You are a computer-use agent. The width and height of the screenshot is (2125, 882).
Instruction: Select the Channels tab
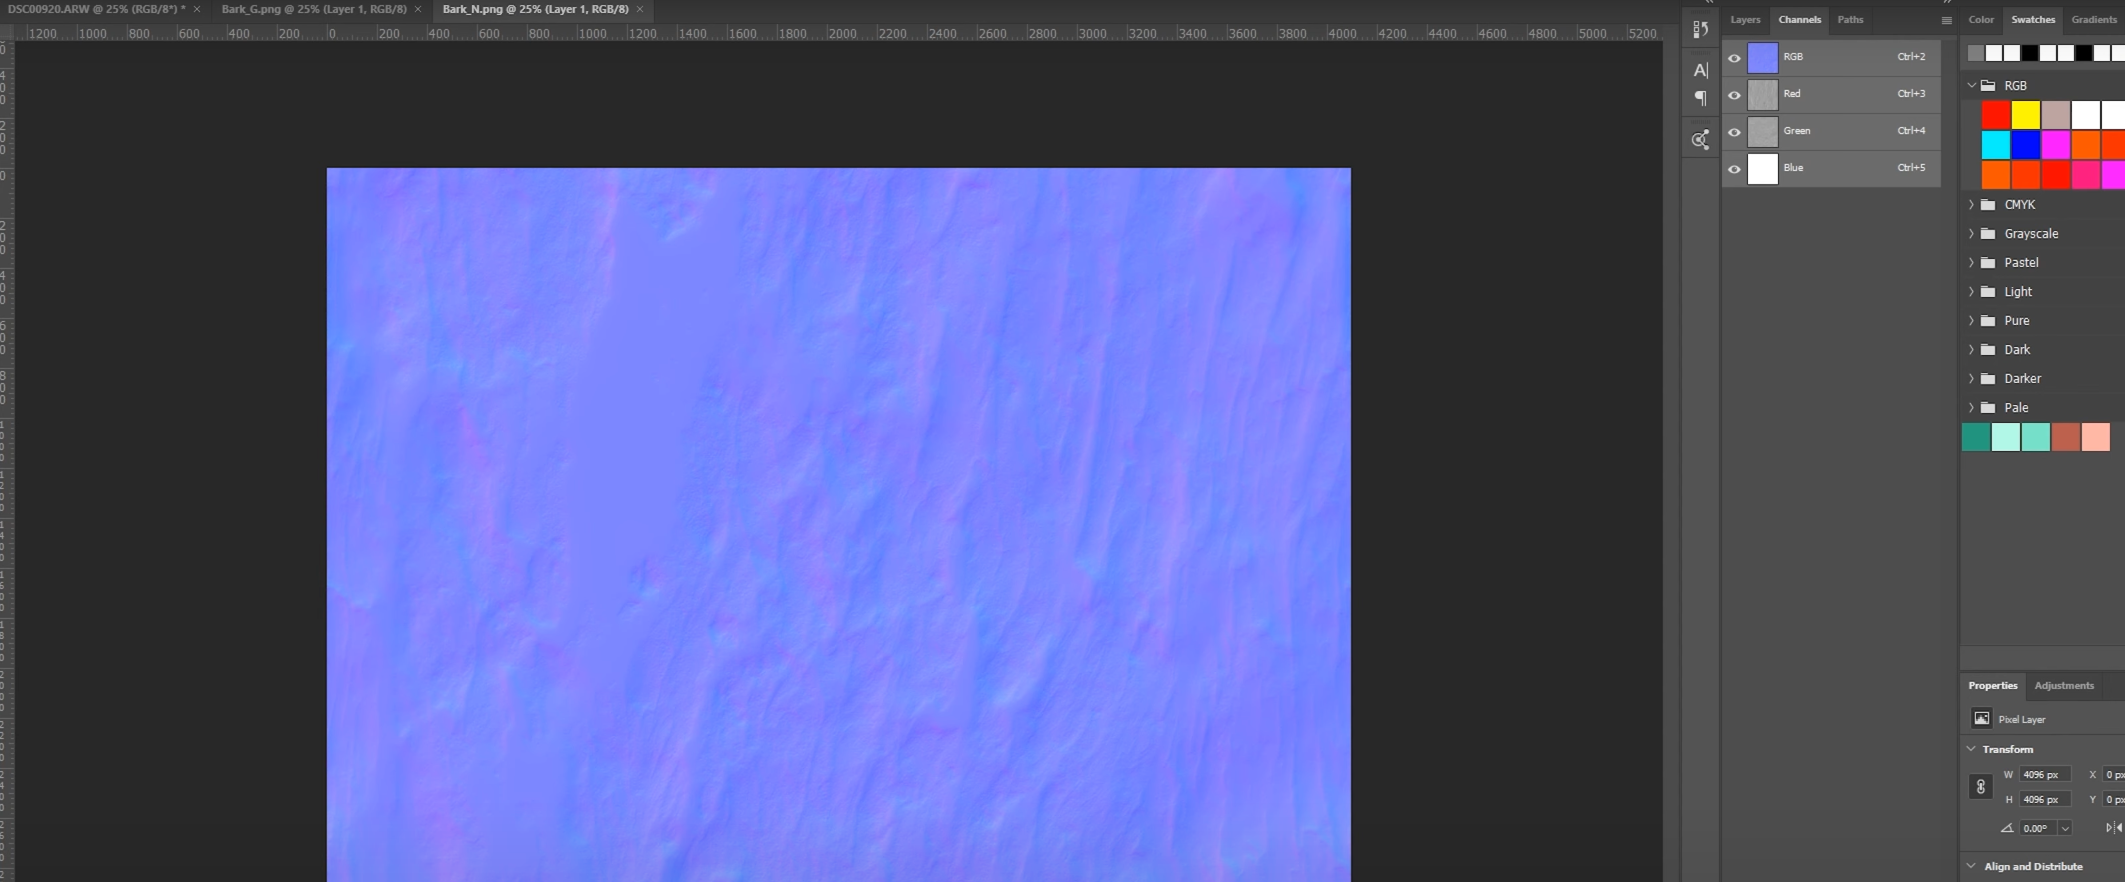[1799, 20]
